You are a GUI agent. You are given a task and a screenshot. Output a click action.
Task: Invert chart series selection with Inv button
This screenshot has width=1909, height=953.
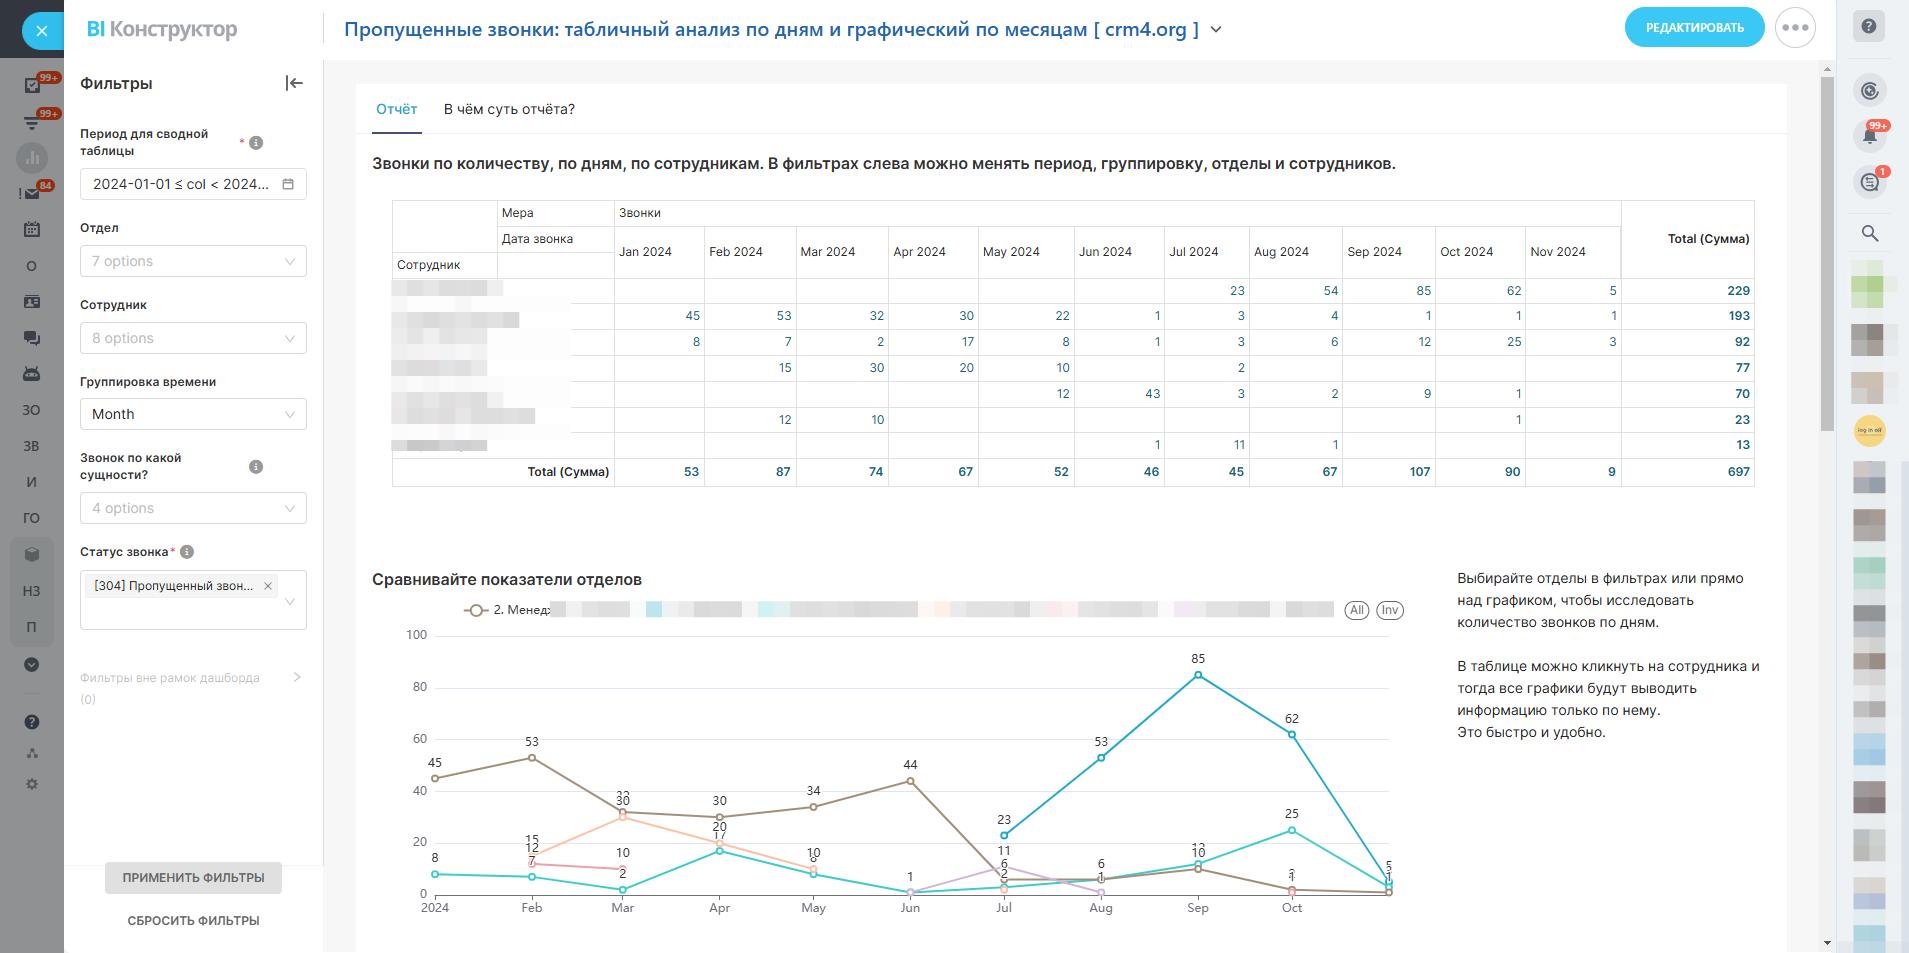pyautogui.click(x=1389, y=610)
